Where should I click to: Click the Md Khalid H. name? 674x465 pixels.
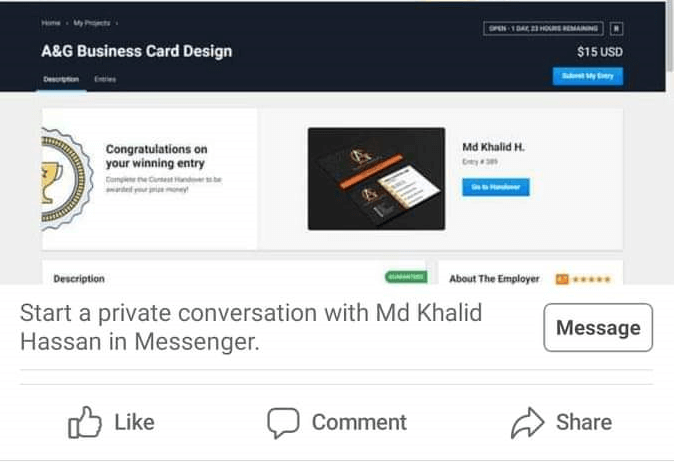pos(495,147)
